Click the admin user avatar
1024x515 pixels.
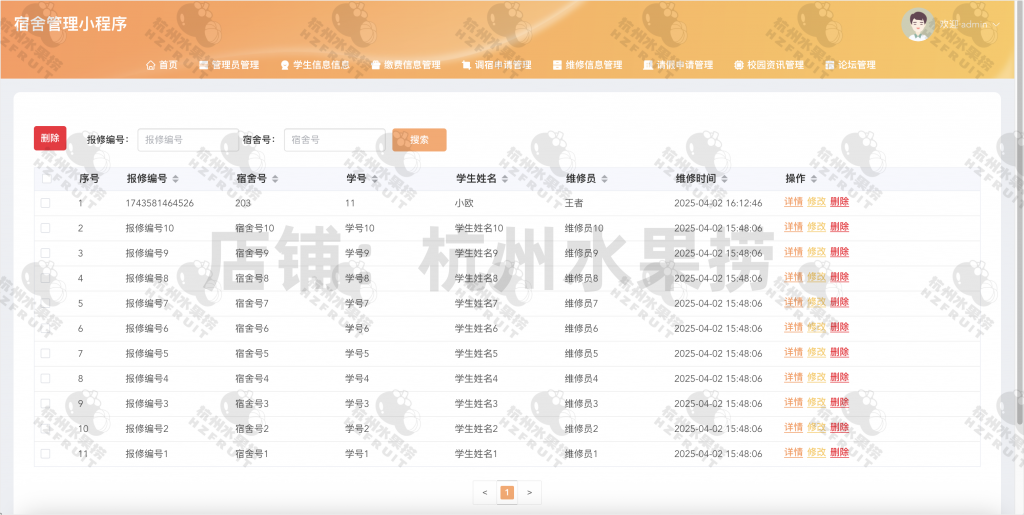pyautogui.click(x=918, y=25)
